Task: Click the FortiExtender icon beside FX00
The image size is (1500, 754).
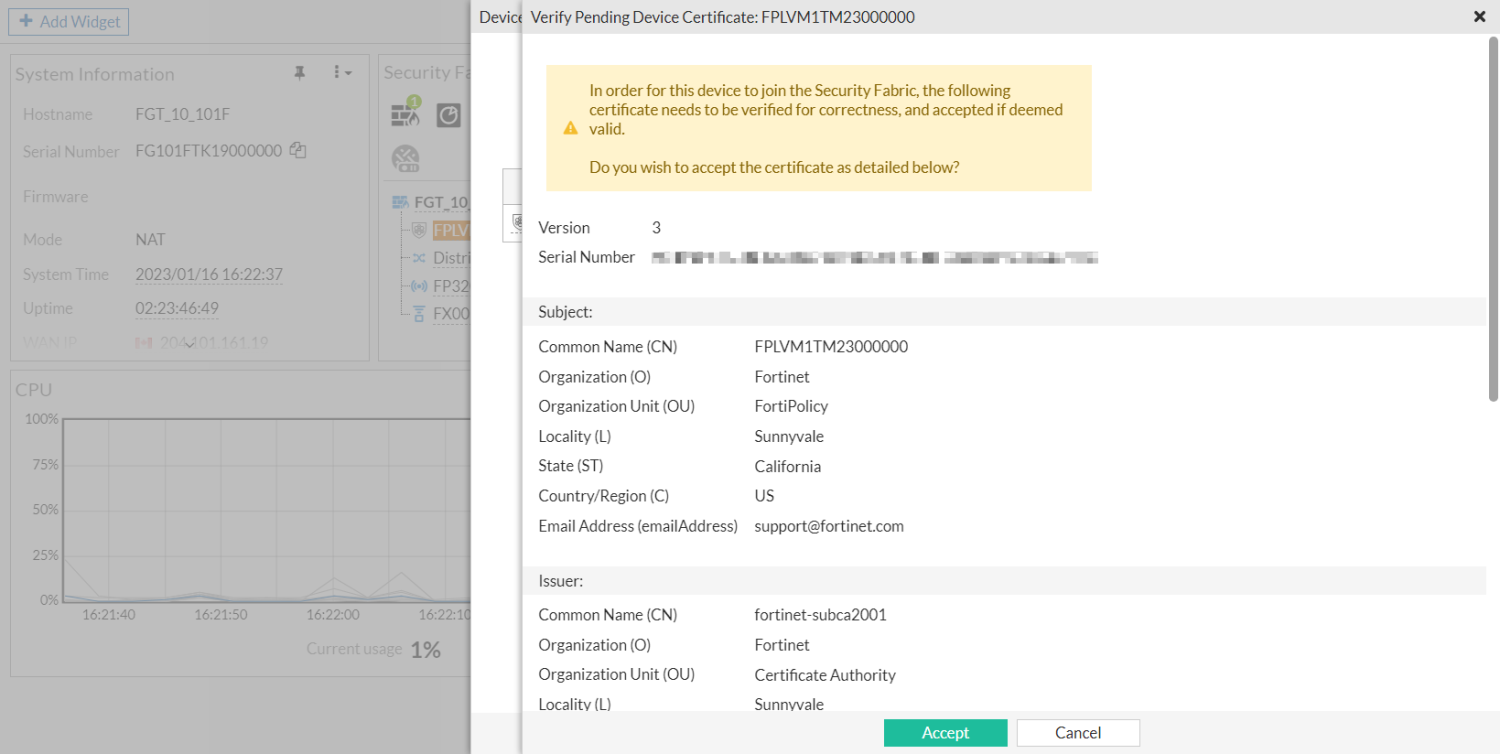Action: tap(420, 312)
